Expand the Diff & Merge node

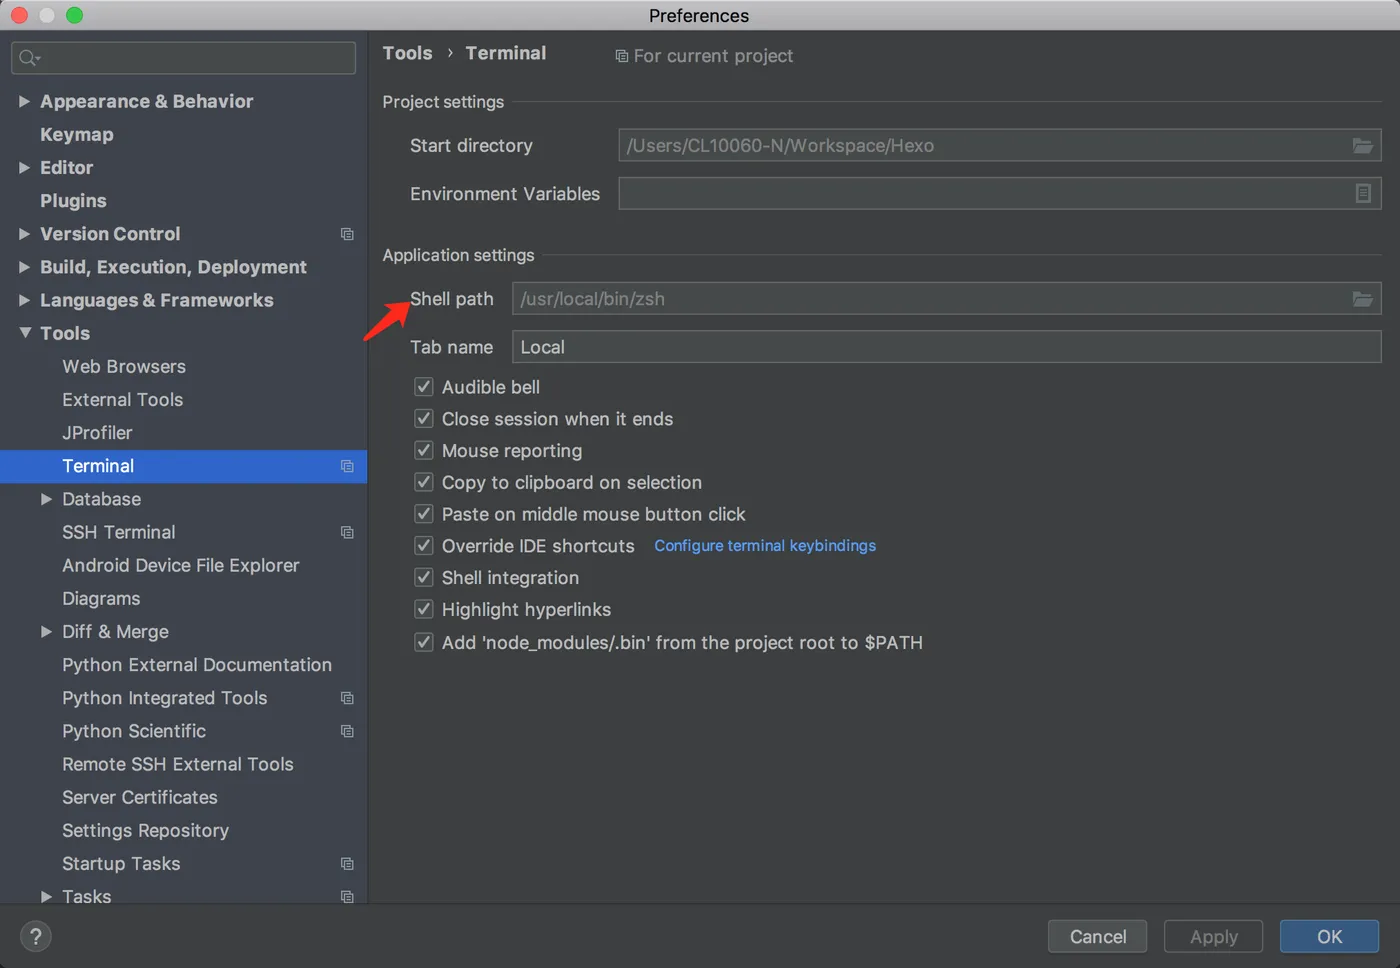pos(46,632)
